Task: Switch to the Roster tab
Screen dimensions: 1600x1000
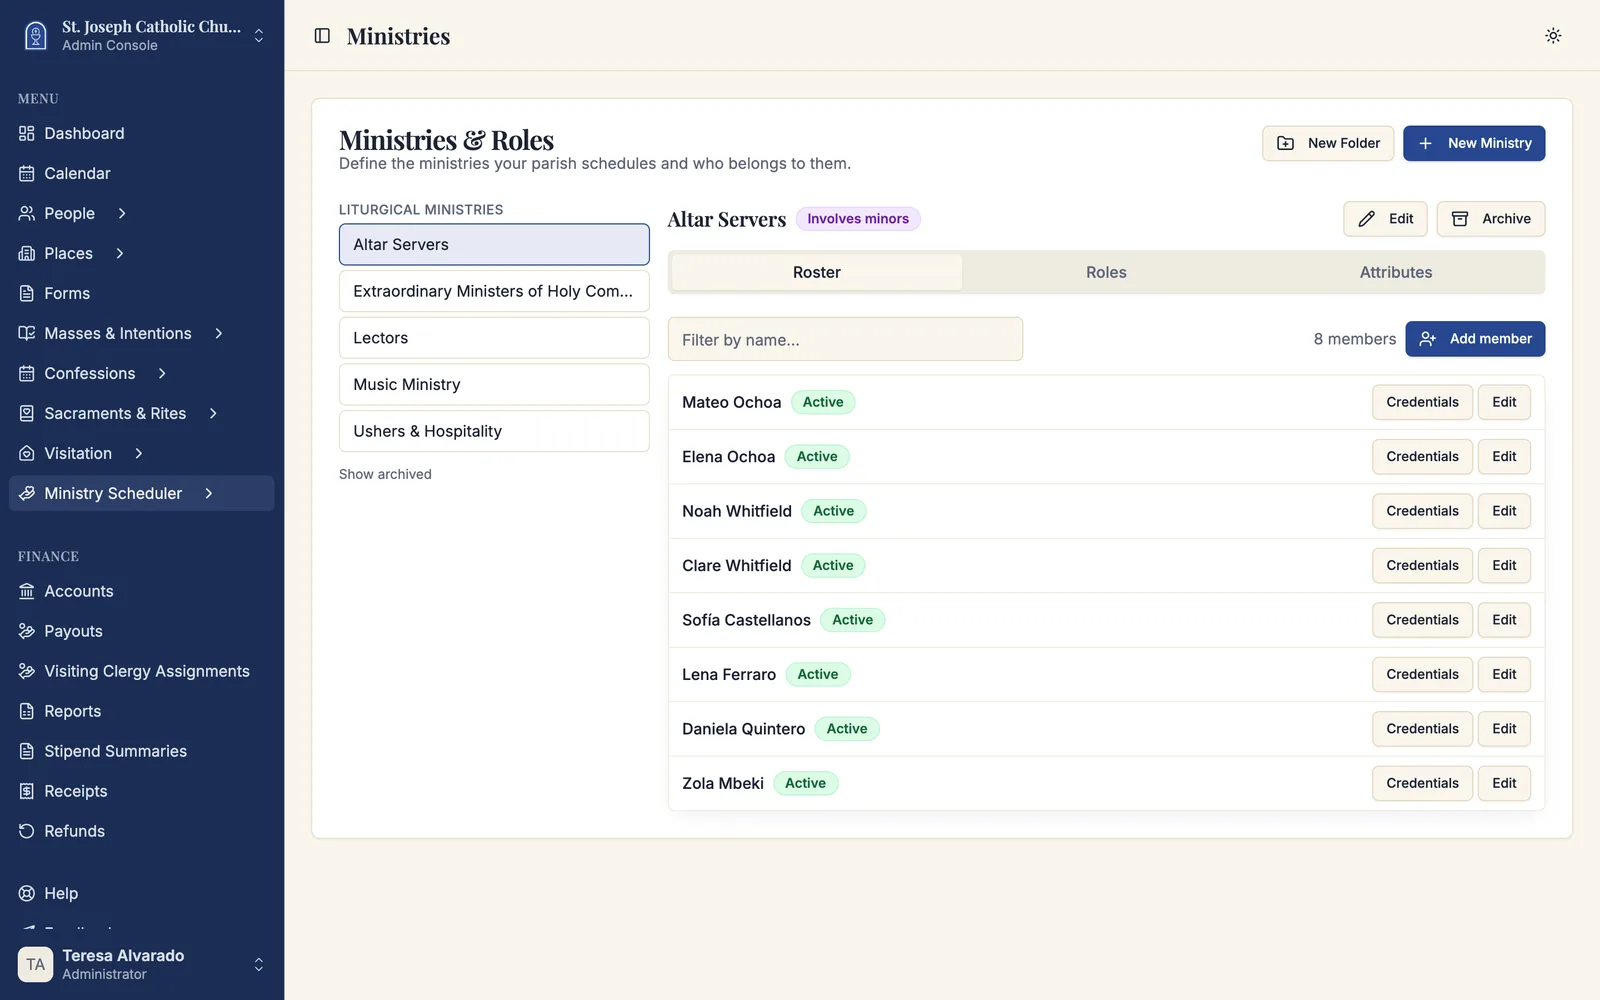Action: (817, 273)
